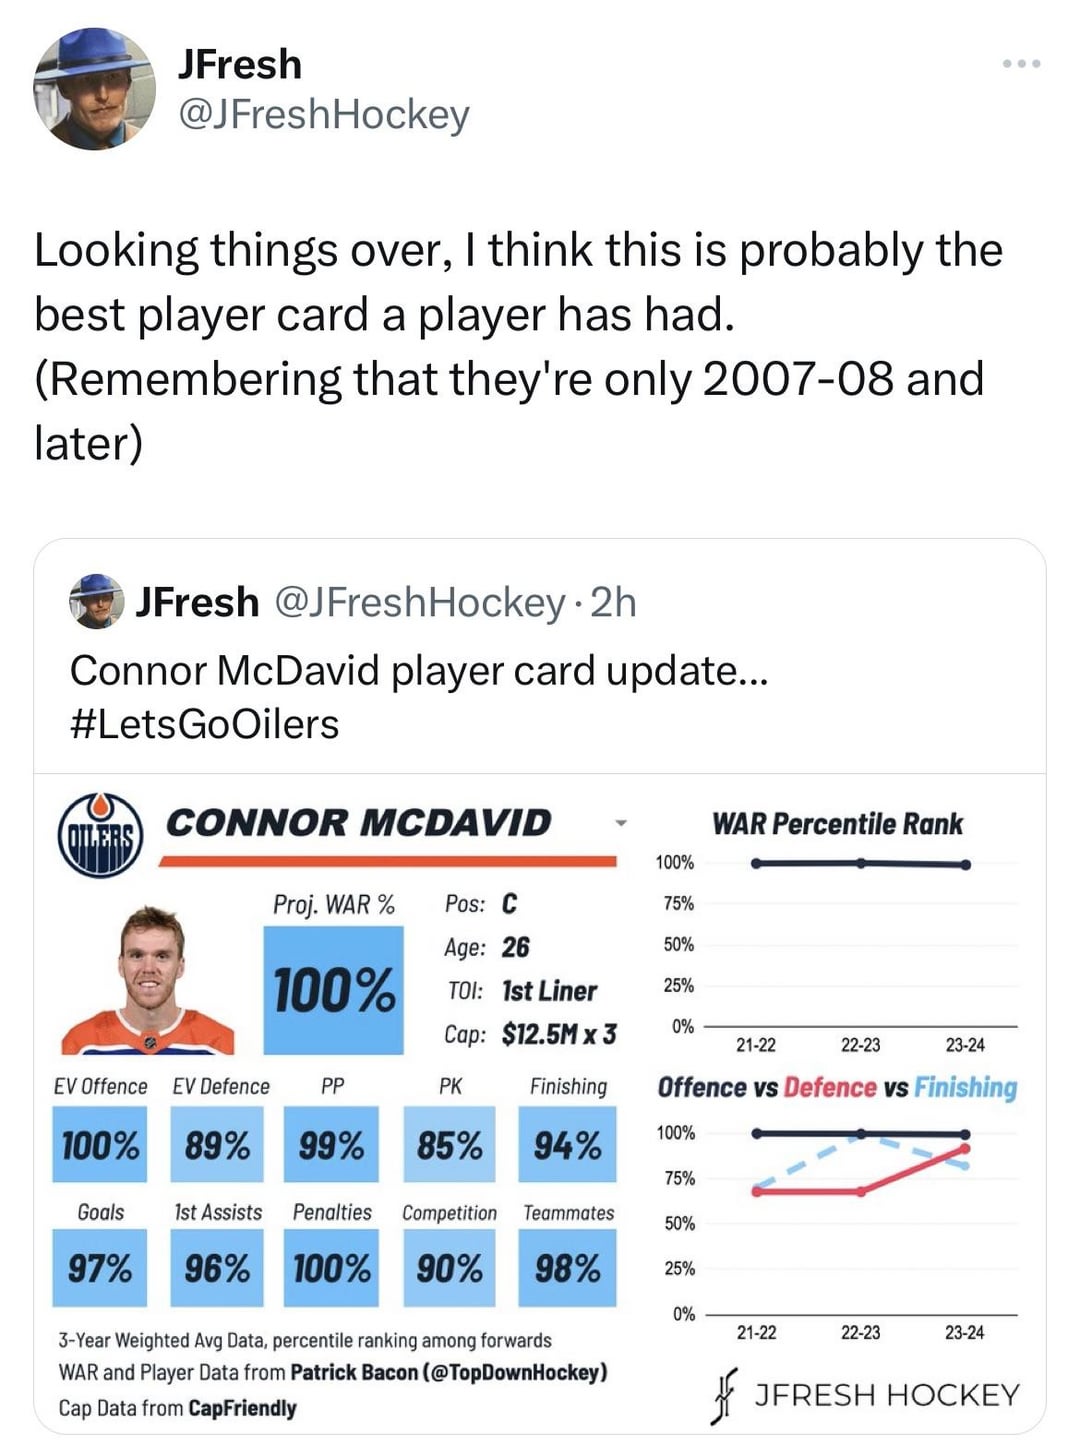Screen dimensions: 1080x1444
Task: Click the JFresh Hockey logo watermark
Action: [867, 1394]
